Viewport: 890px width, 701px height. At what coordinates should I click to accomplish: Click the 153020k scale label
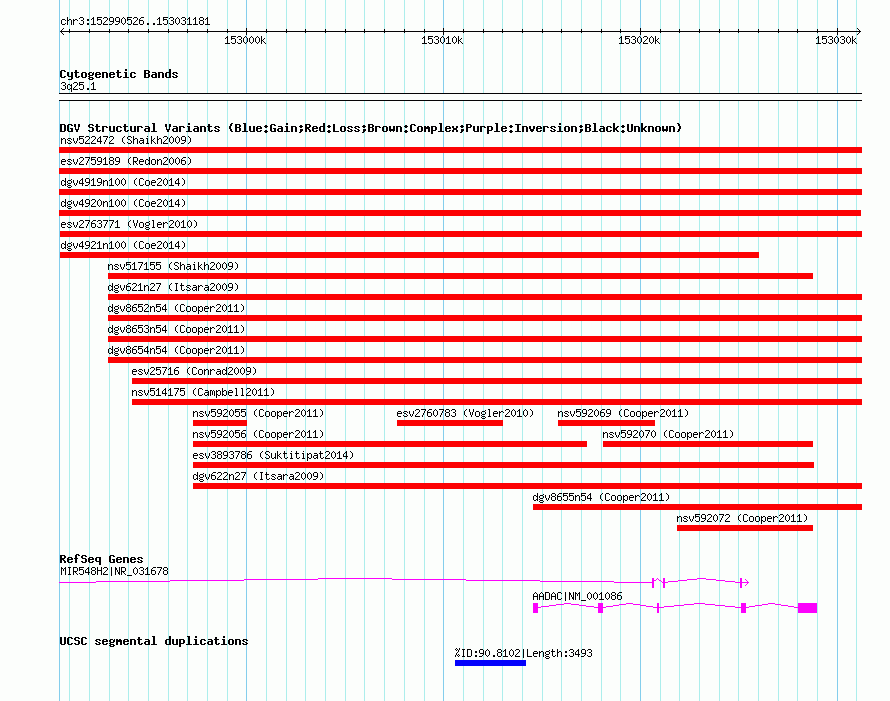pyautogui.click(x=639, y=40)
